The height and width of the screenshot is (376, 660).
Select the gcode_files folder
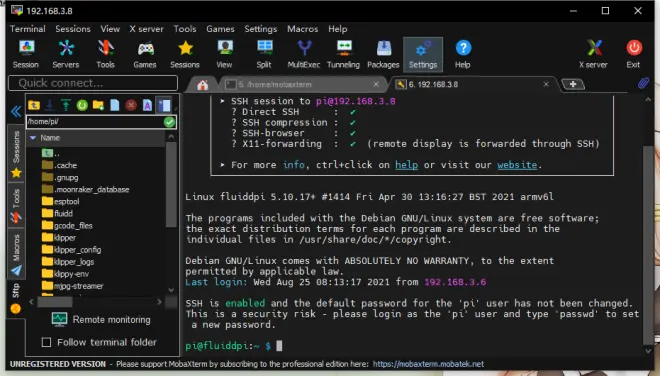[67, 226]
